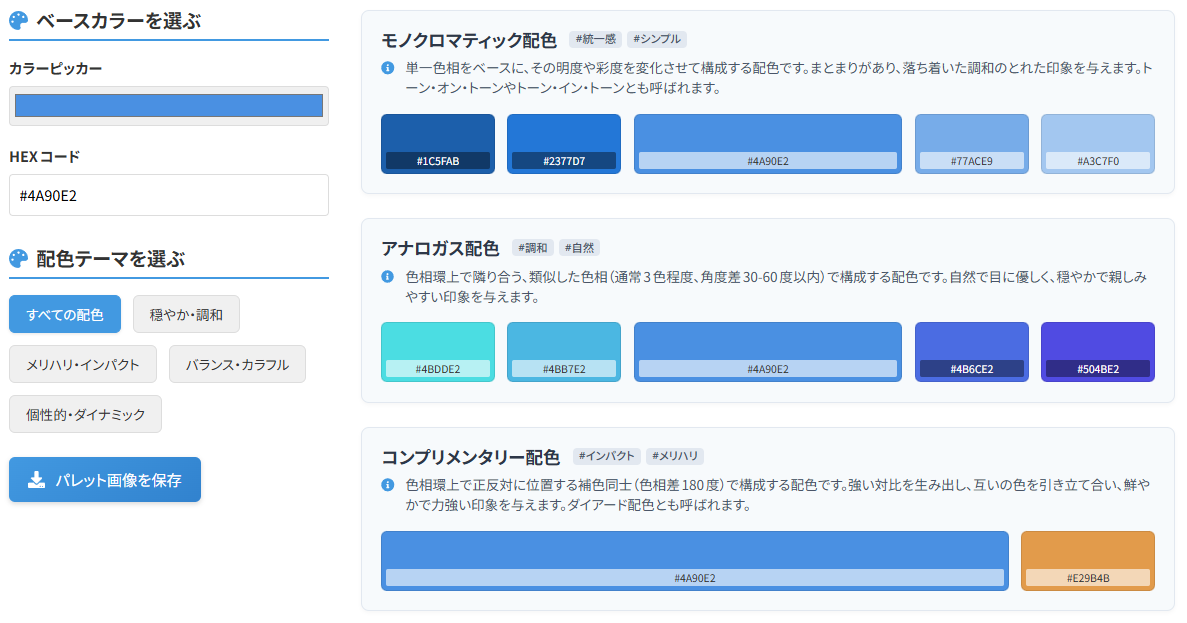Pick the light blue #A3C7F0 swatch
Screen dimensions: 1187x623
tap(1097, 143)
